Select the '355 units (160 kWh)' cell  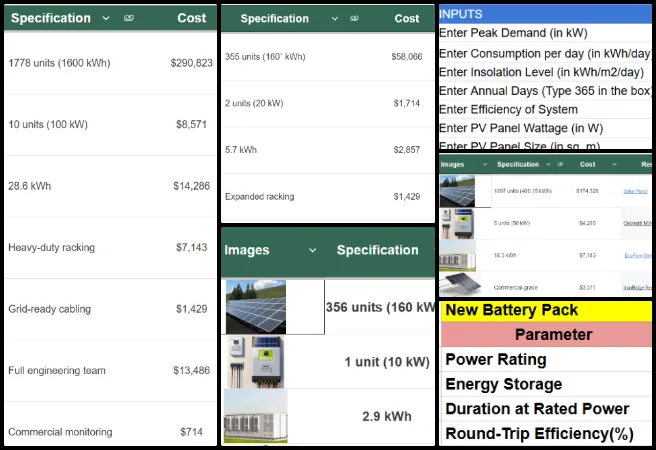(x=265, y=57)
